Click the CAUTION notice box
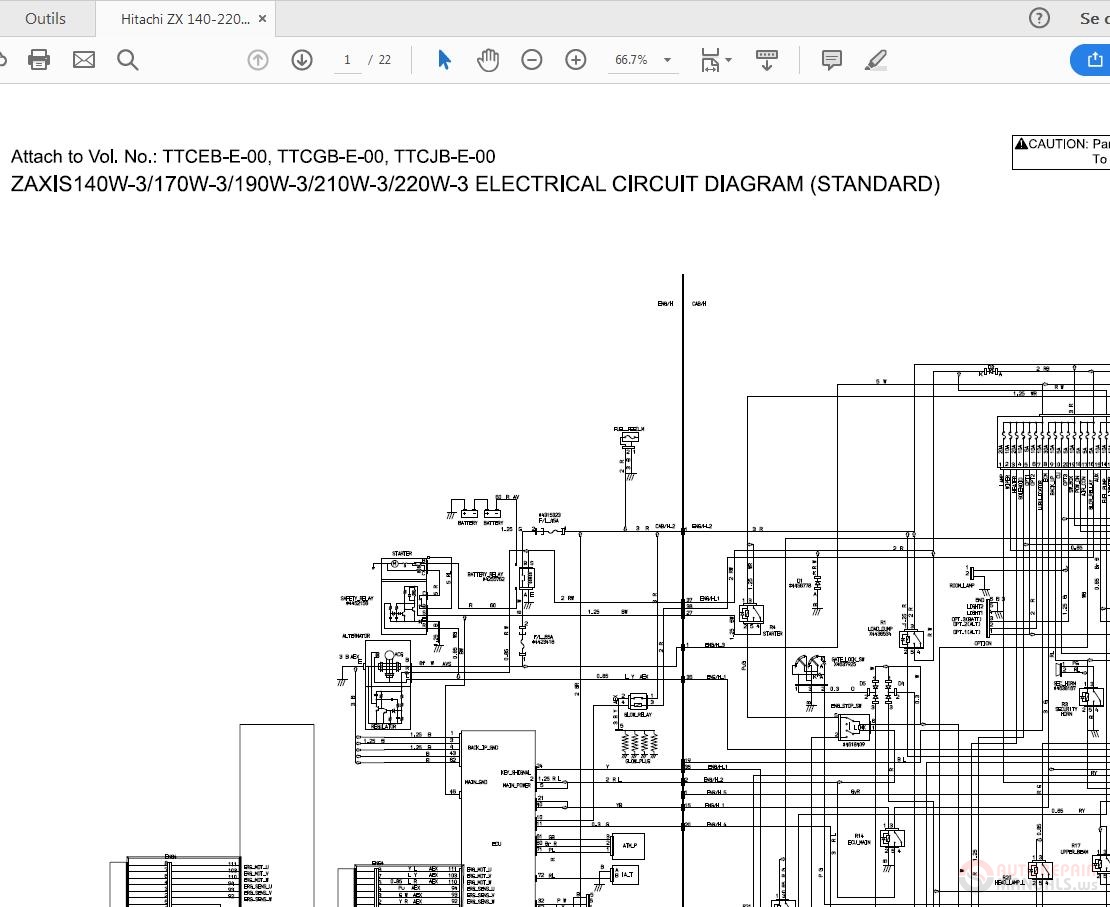Viewport: 1110px width, 907px height. (x=1061, y=152)
